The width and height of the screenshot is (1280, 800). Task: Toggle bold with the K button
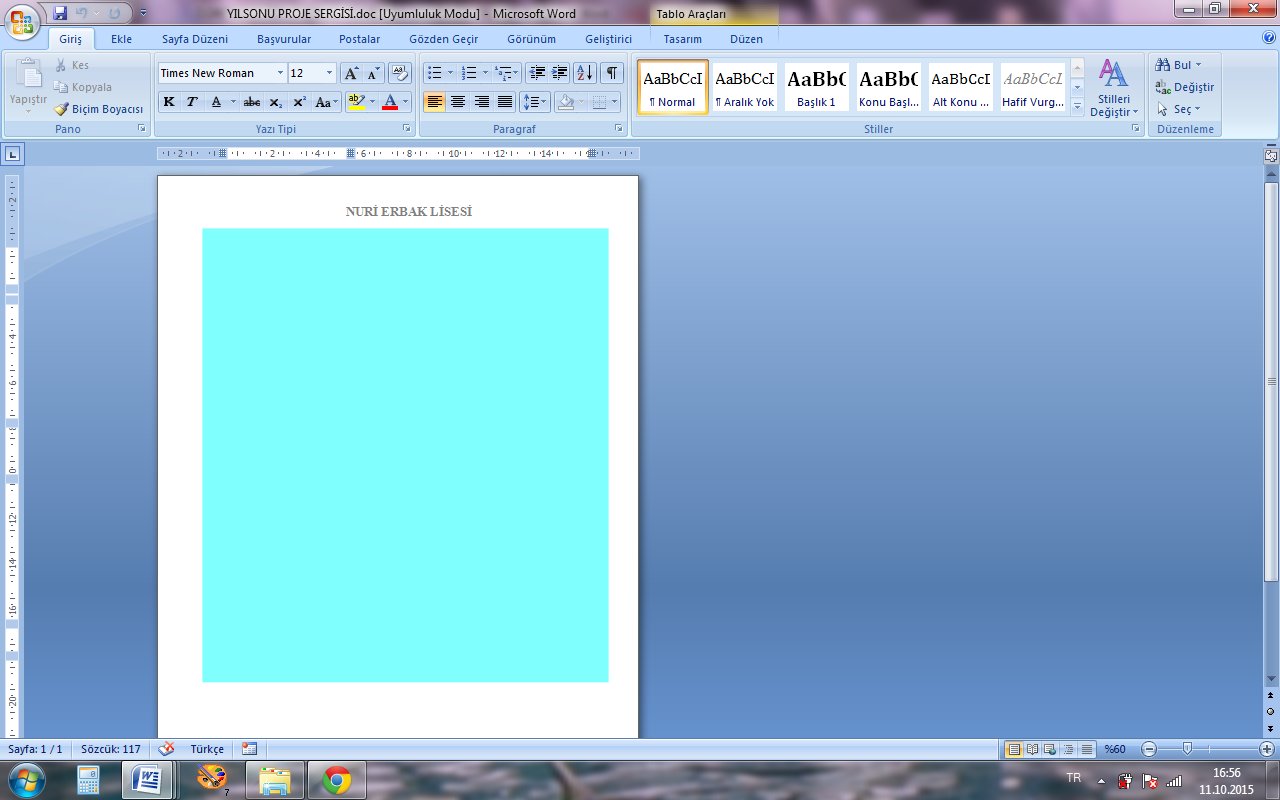click(169, 102)
